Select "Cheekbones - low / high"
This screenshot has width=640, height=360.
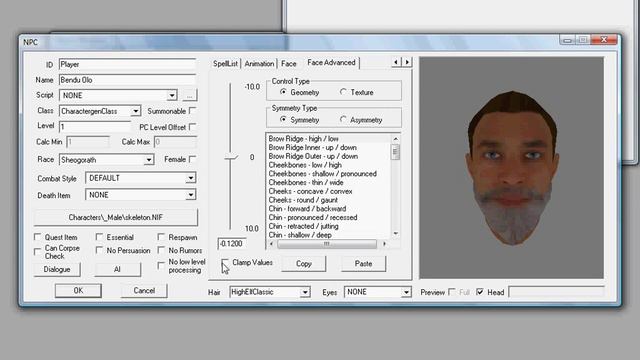tap(305, 165)
